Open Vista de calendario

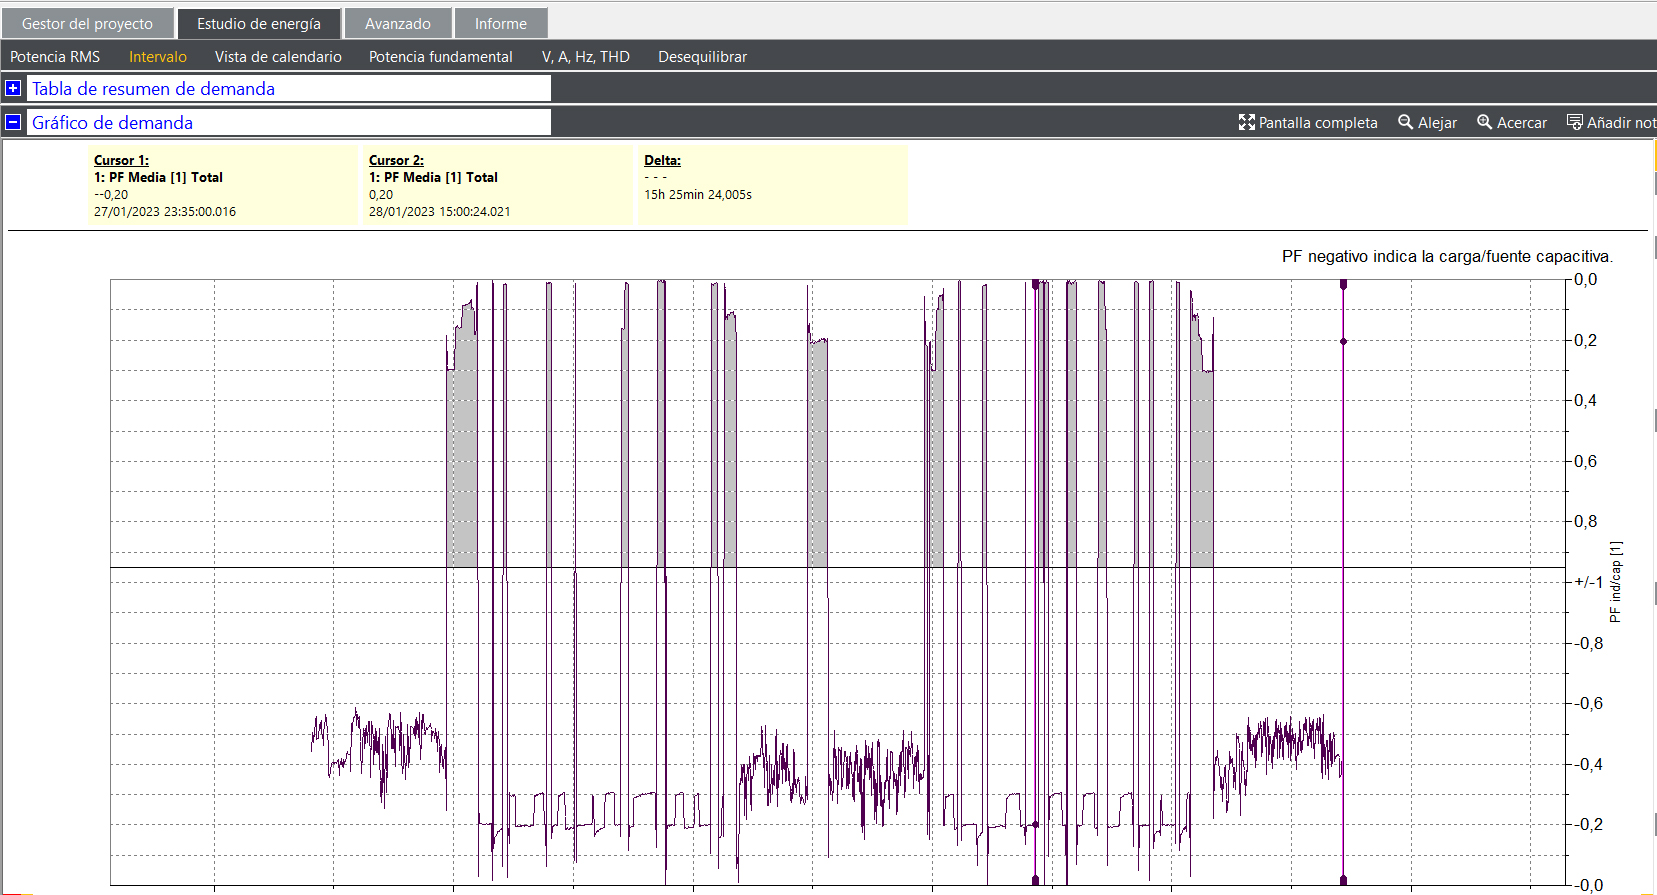[278, 57]
